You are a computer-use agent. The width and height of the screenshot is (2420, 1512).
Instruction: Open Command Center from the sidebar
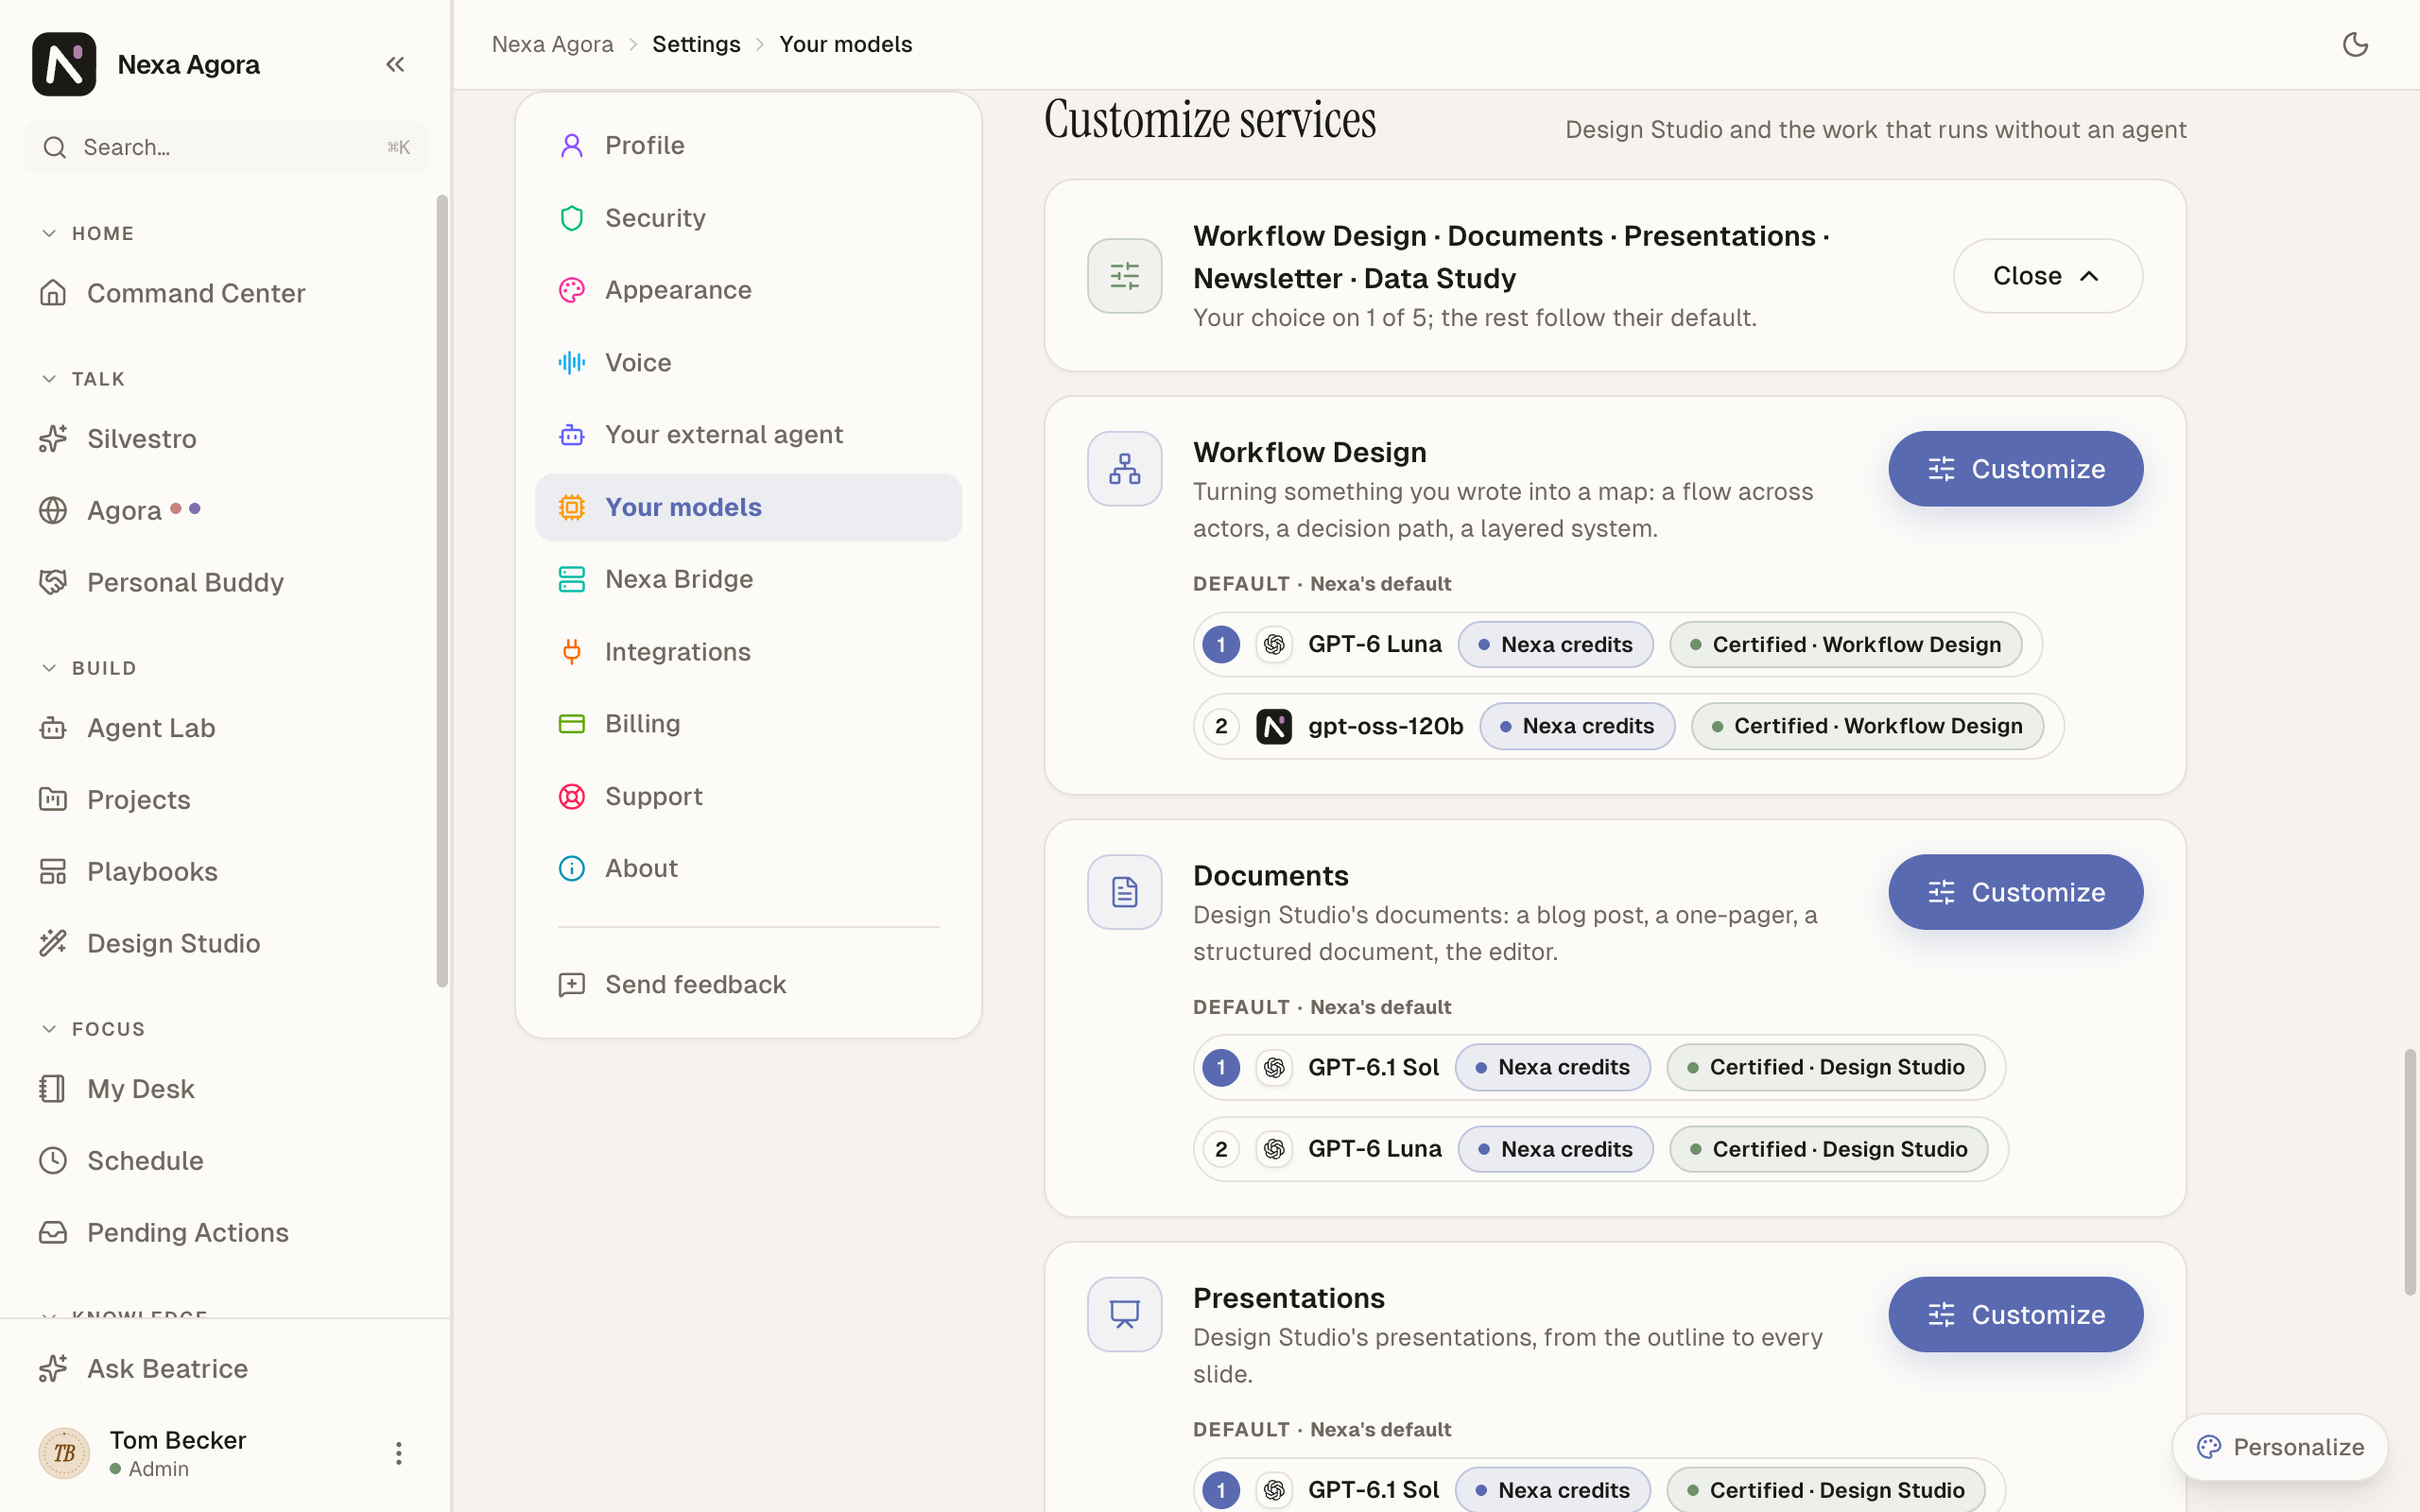226,293
